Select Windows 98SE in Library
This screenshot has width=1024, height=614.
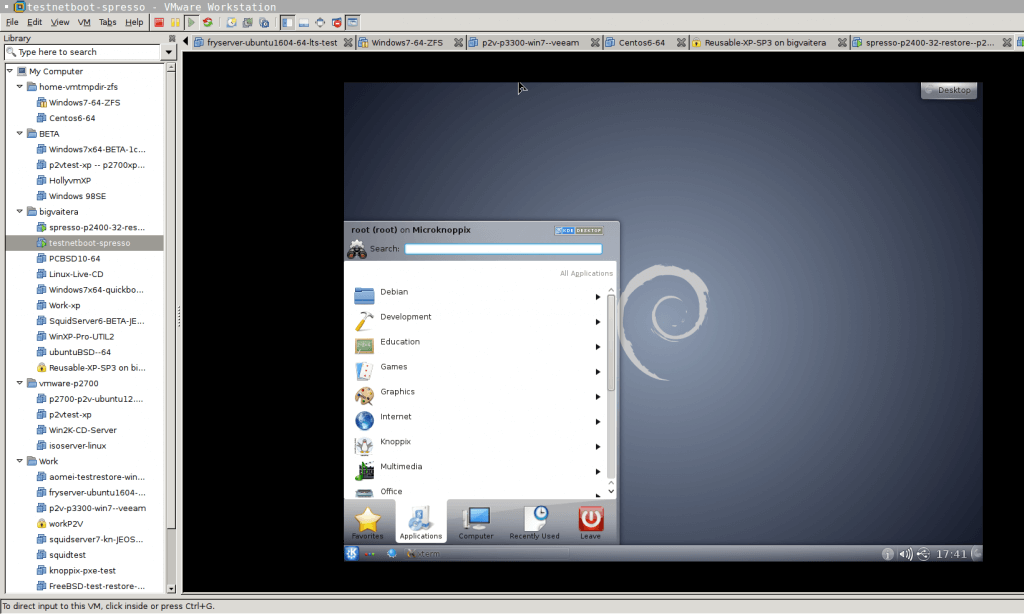[77, 196]
